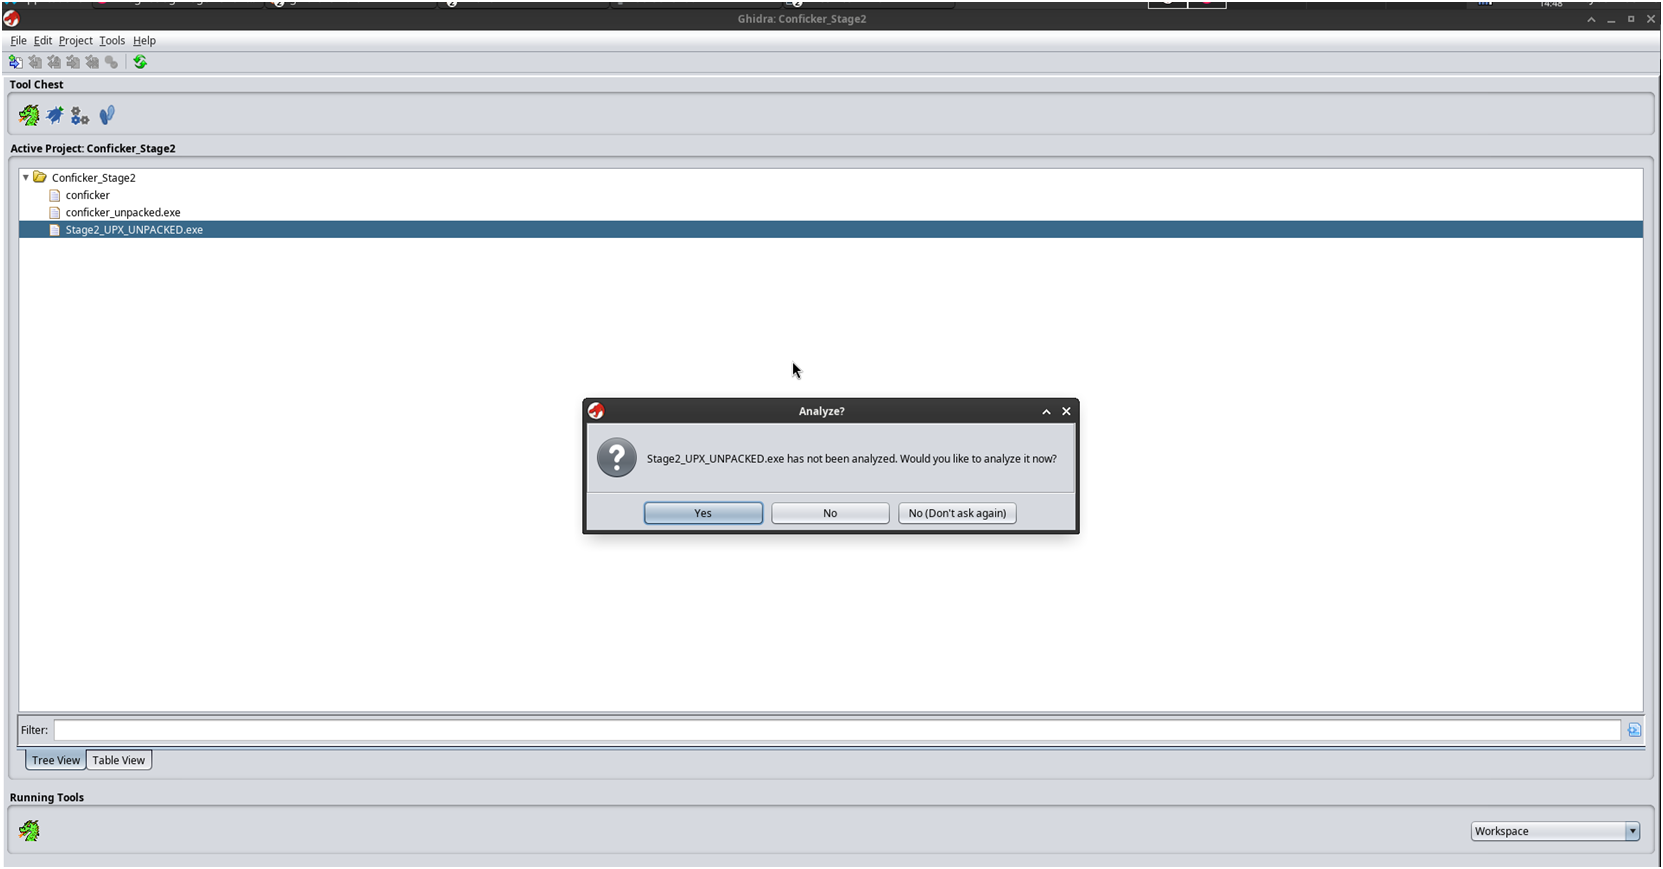1663x869 pixels.
Task: Open the Project menu
Action: pyautogui.click(x=75, y=41)
